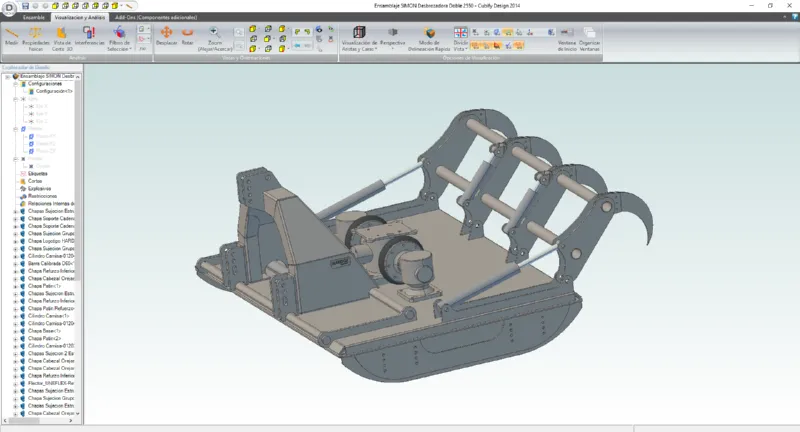The width and height of the screenshot is (800, 432).
Task: Open Filtros de Selección dropdown
Action: (118, 38)
